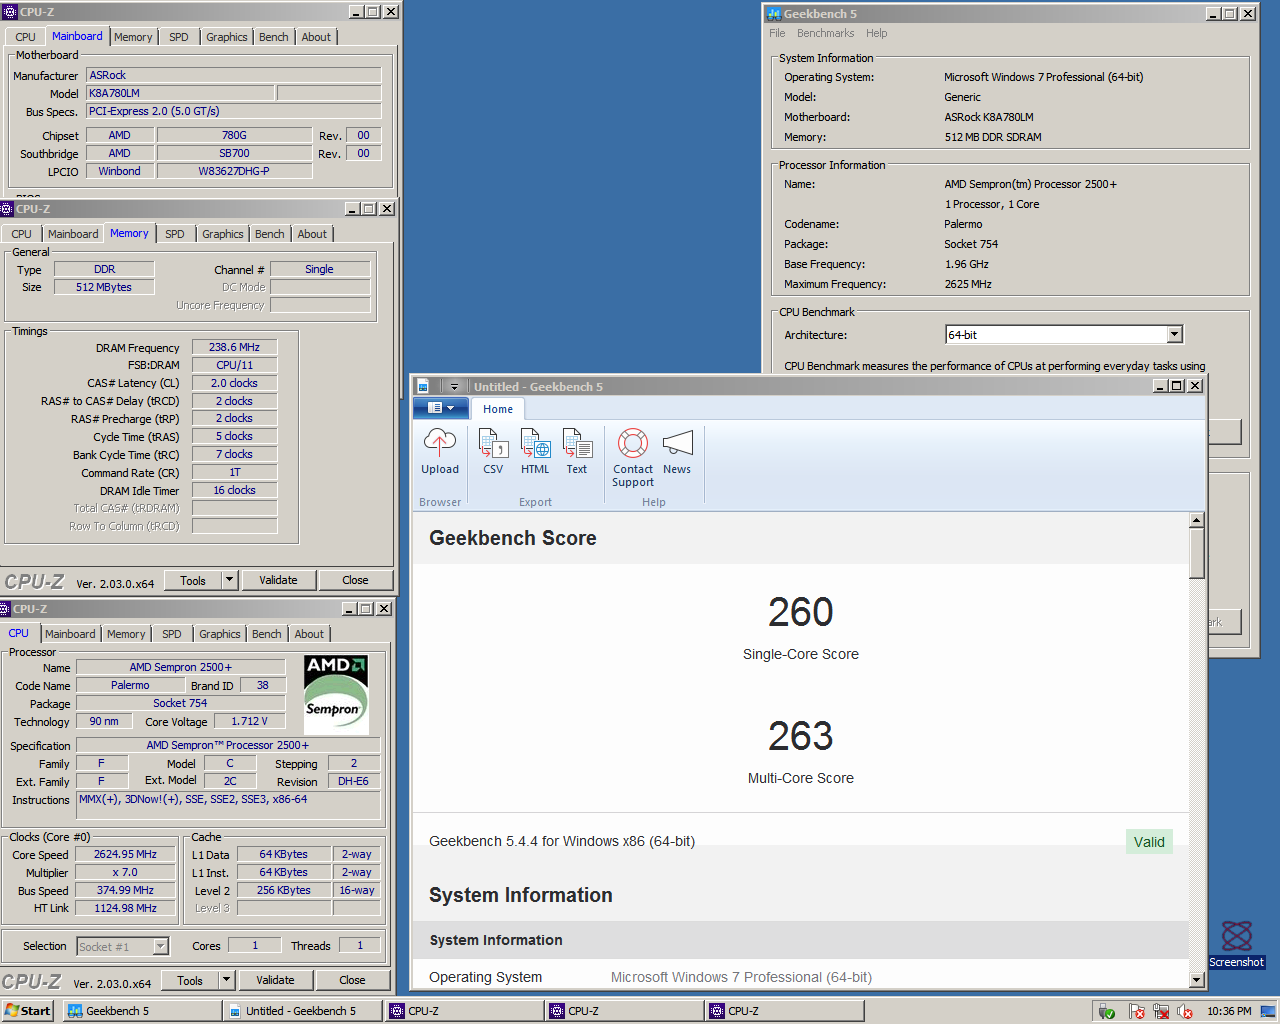Image resolution: width=1280 pixels, height=1024 pixels.
Task: Click the Threads count field
Action: 360,946
